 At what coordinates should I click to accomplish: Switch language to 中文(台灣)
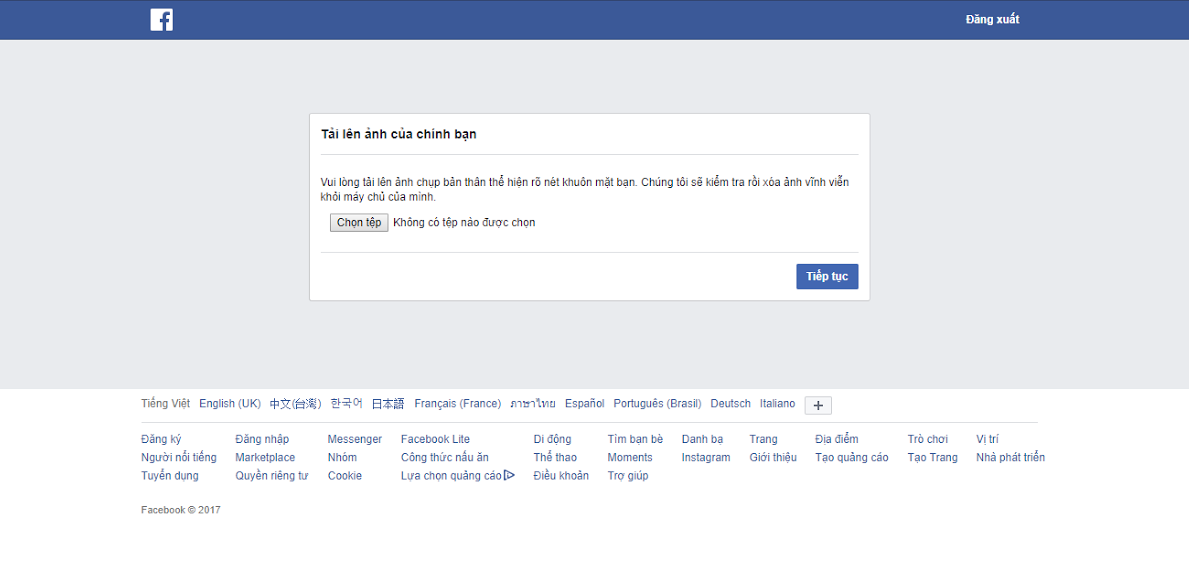pyautogui.click(x=296, y=403)
